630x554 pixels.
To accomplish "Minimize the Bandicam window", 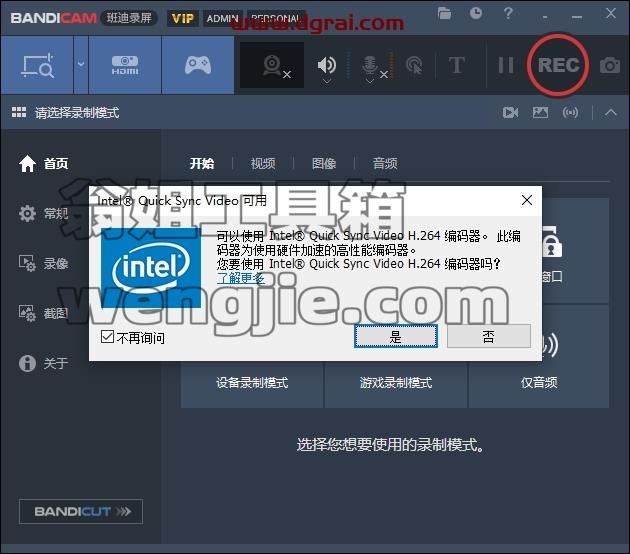I will pos(577,17).
